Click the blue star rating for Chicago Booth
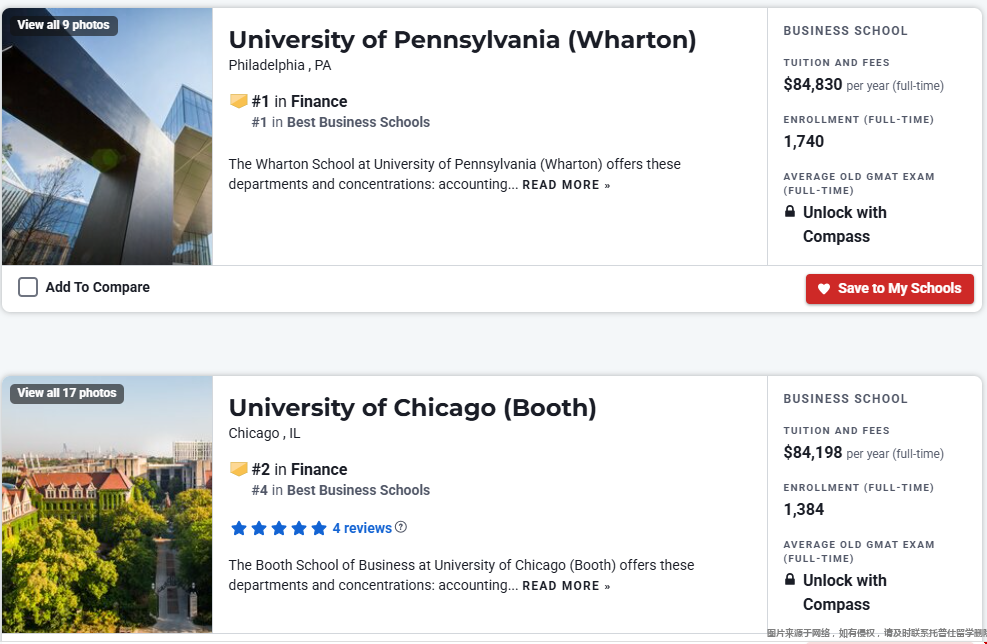The height and width of the screenshot is (644, 987). coord(279,528)
